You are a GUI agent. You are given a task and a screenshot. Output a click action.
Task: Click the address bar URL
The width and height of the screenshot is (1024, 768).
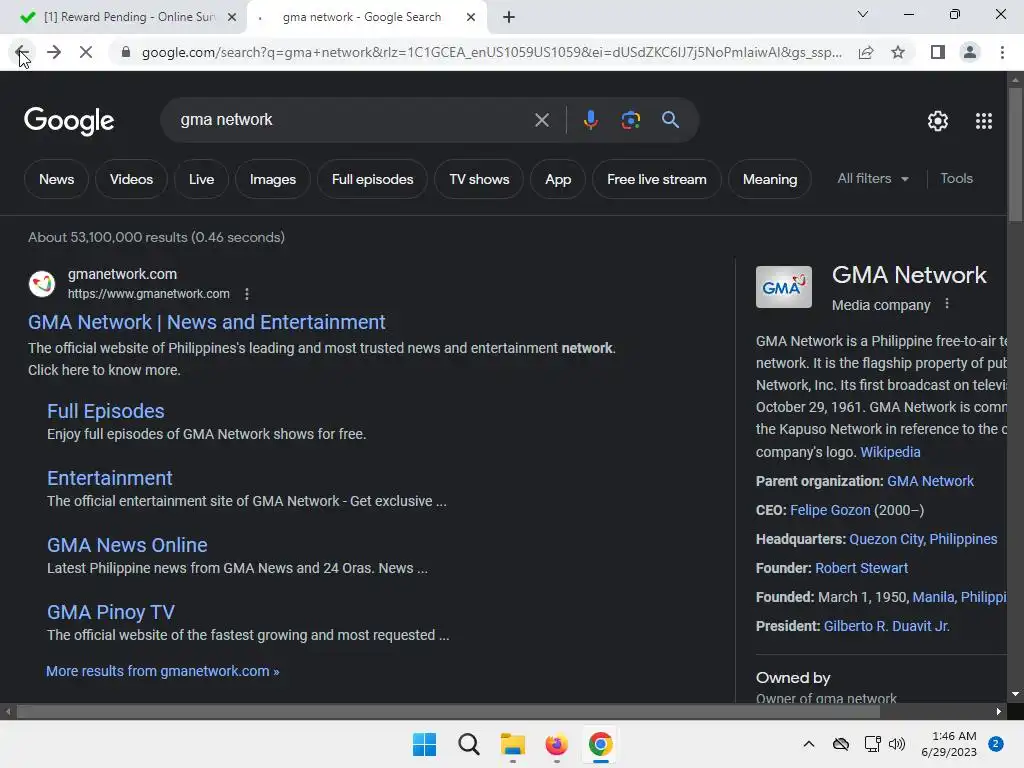[492, 52]
